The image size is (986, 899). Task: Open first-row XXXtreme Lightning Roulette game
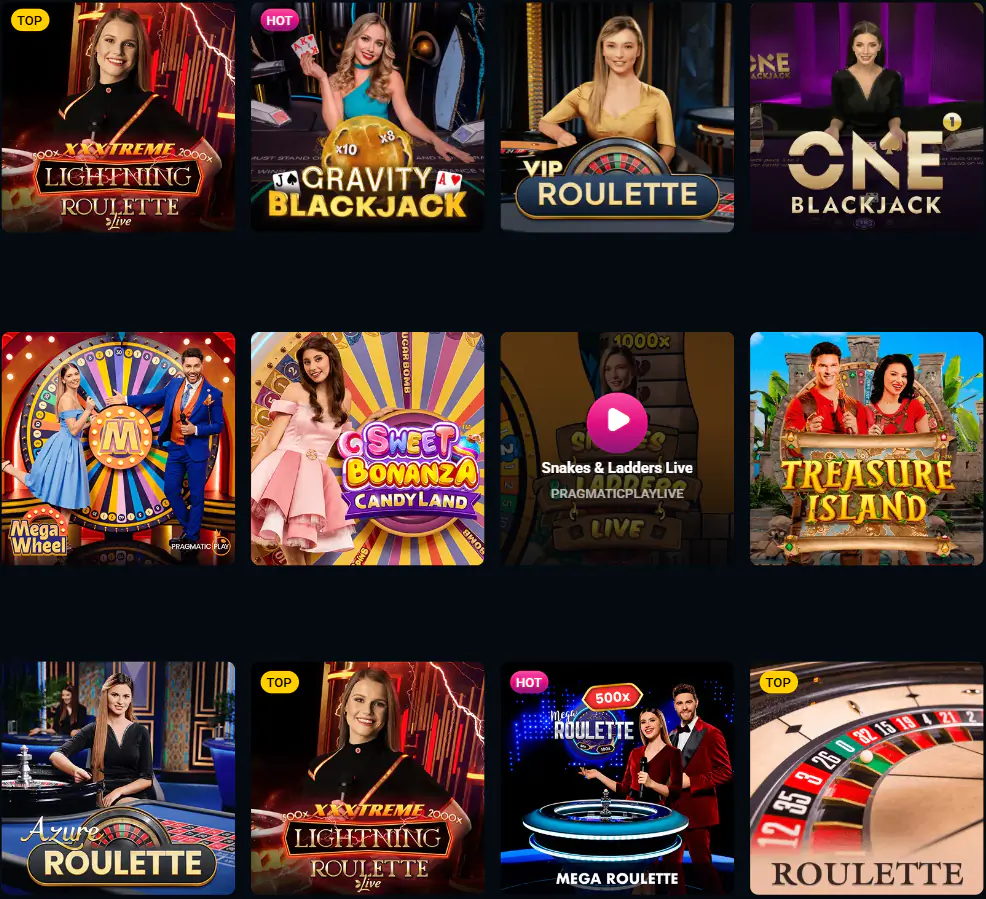[x=118, y=116]
